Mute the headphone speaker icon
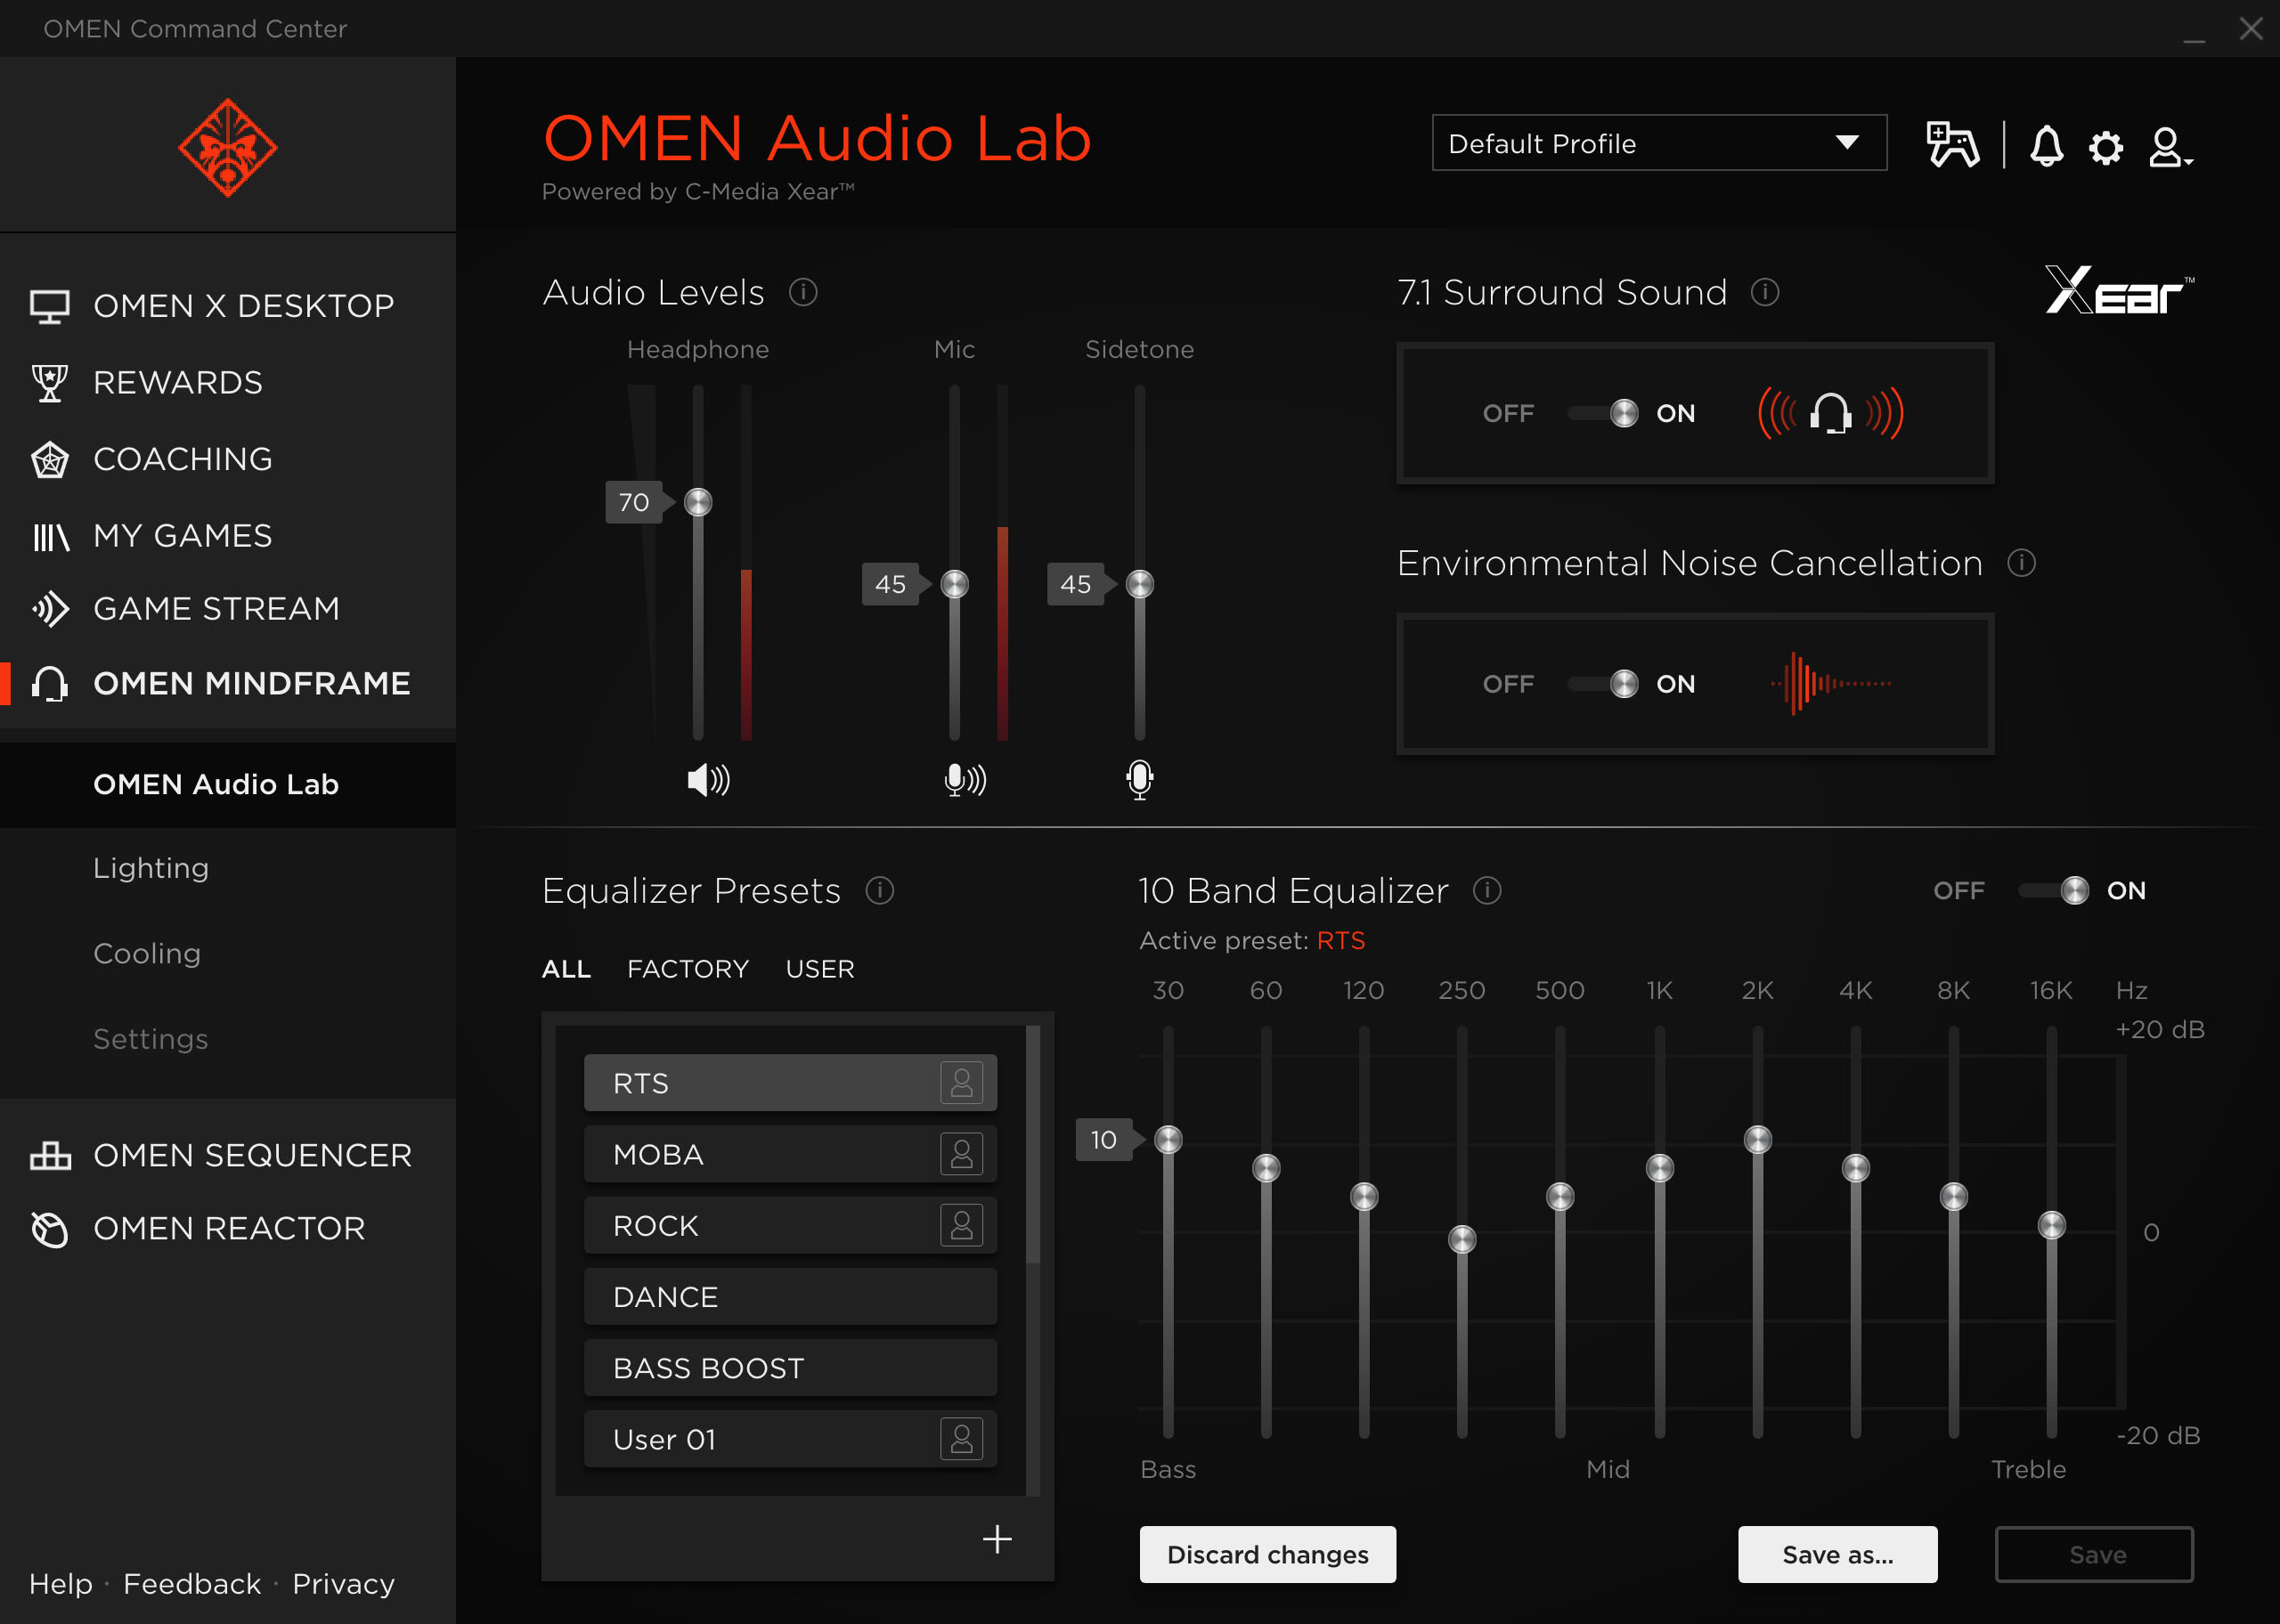Image resolution: width=2280 pixels, height=1624 pixels. [x=708, y=780]
